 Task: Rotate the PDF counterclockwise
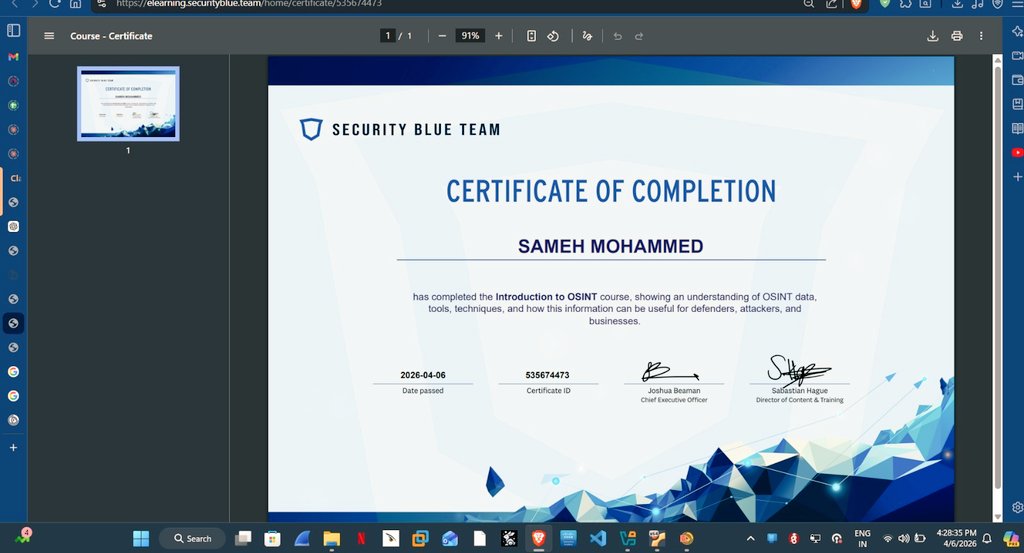(553, 36)
